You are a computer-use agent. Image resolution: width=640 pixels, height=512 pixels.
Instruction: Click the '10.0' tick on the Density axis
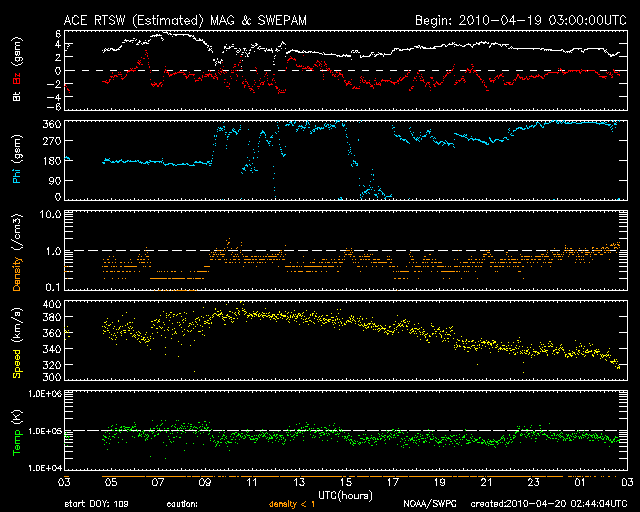(50, 214)
